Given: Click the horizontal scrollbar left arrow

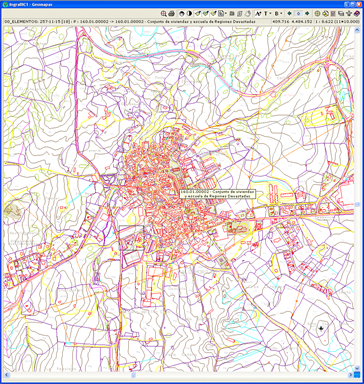Looking at the screenshot, I should (x=7, y=375).
